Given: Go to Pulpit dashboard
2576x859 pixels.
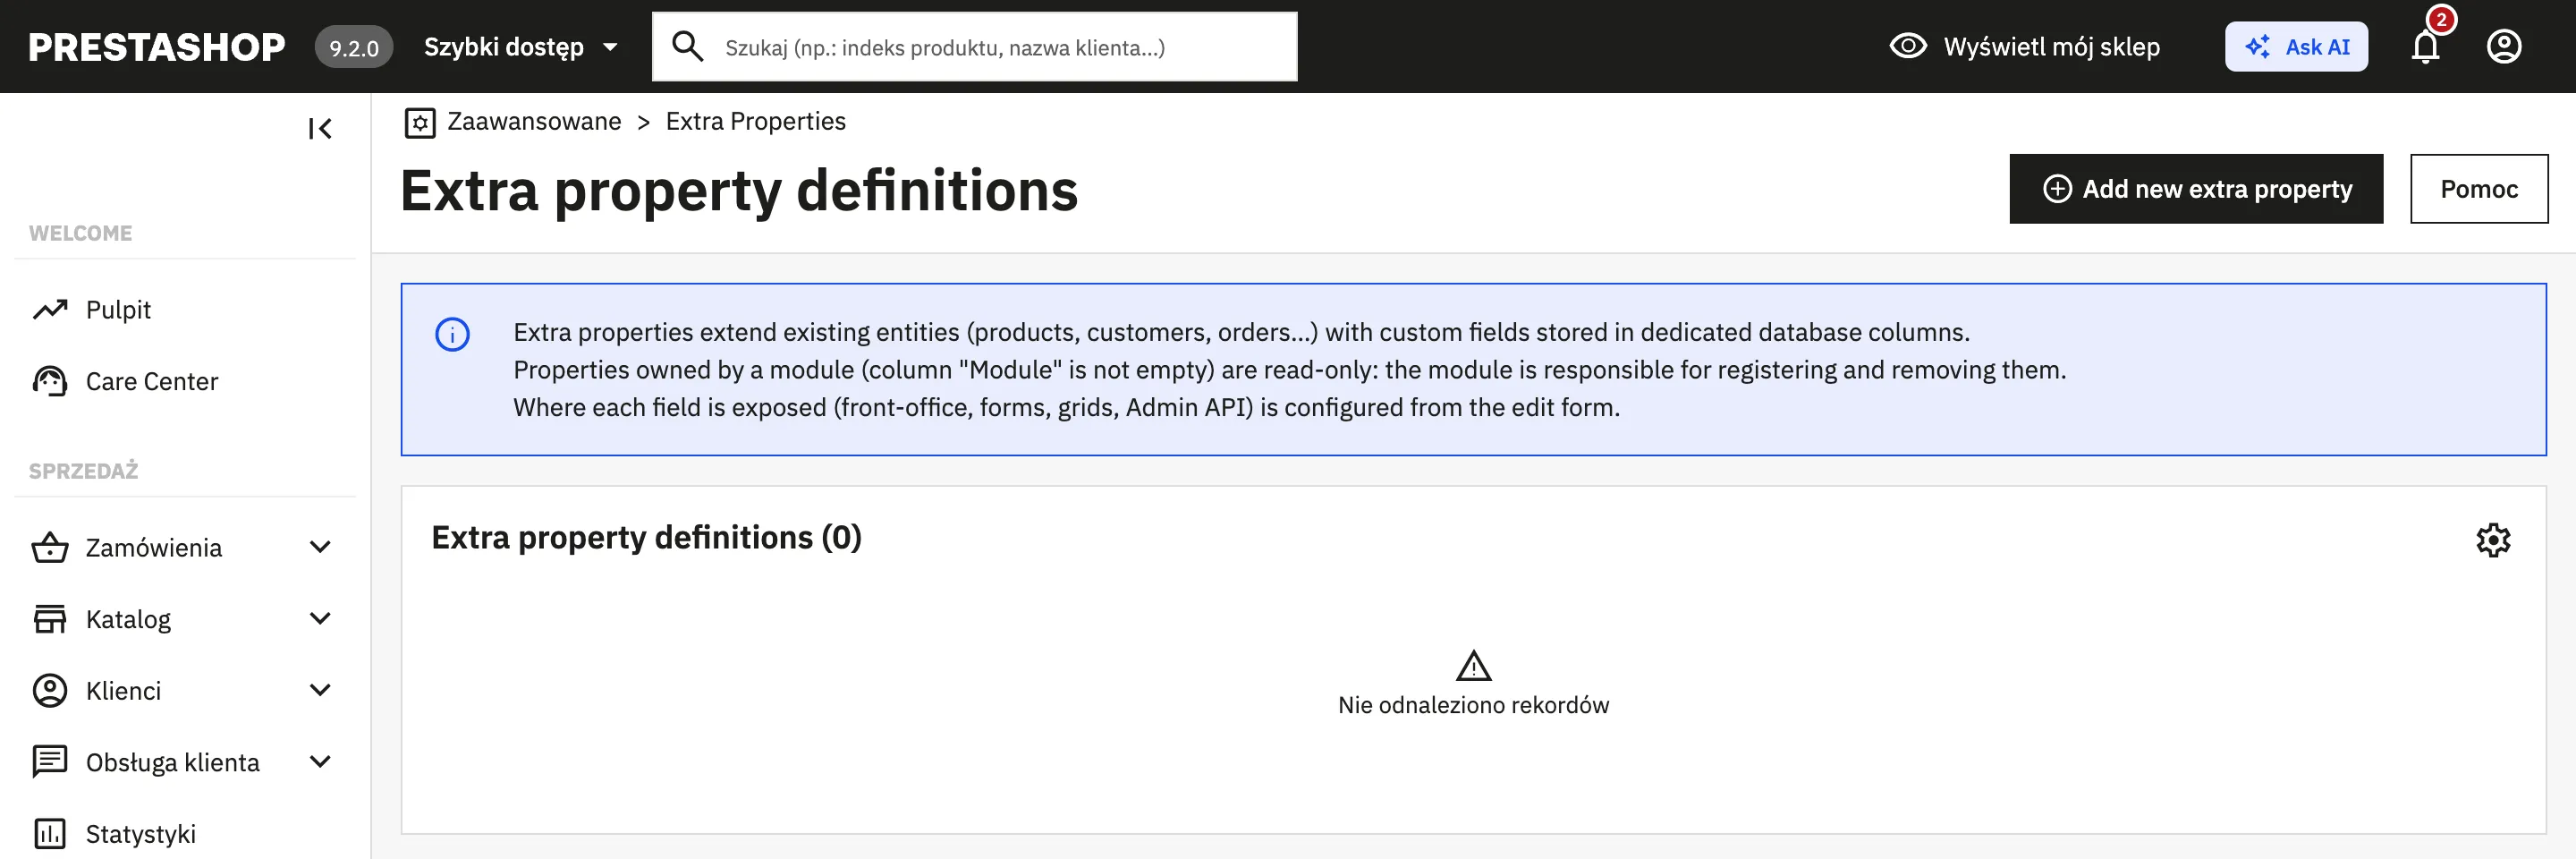Looking at the screenshot, I should tap(118, 310).
